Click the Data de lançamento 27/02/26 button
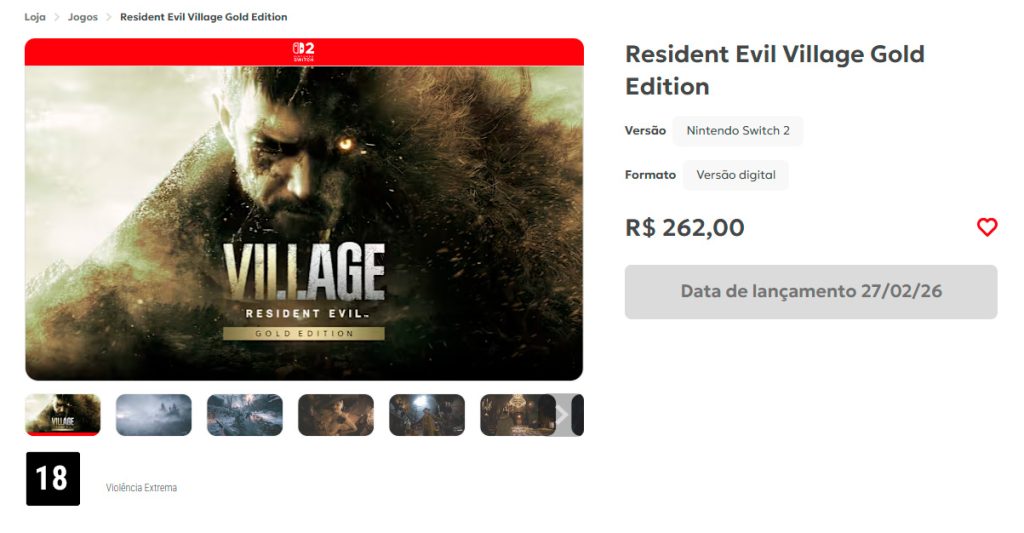This screenshot has height=533, width=1024. point(811,291)
